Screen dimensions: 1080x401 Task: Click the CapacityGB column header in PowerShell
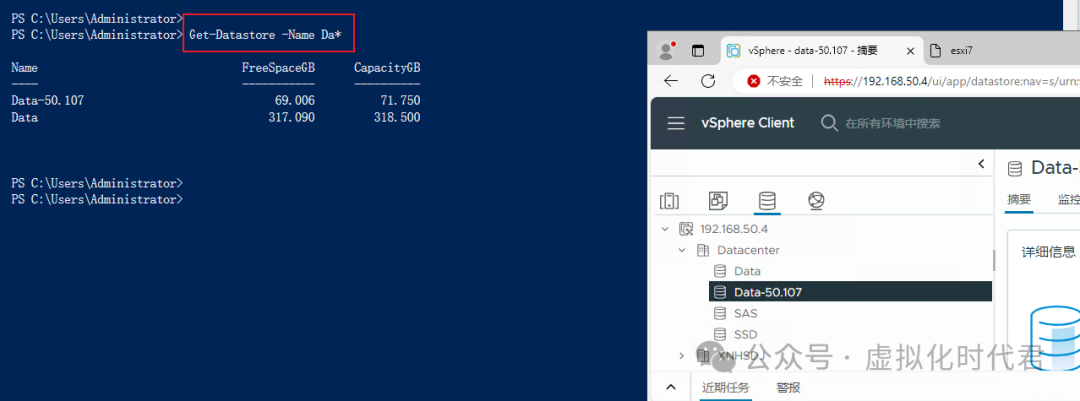[x=387, y=68]
